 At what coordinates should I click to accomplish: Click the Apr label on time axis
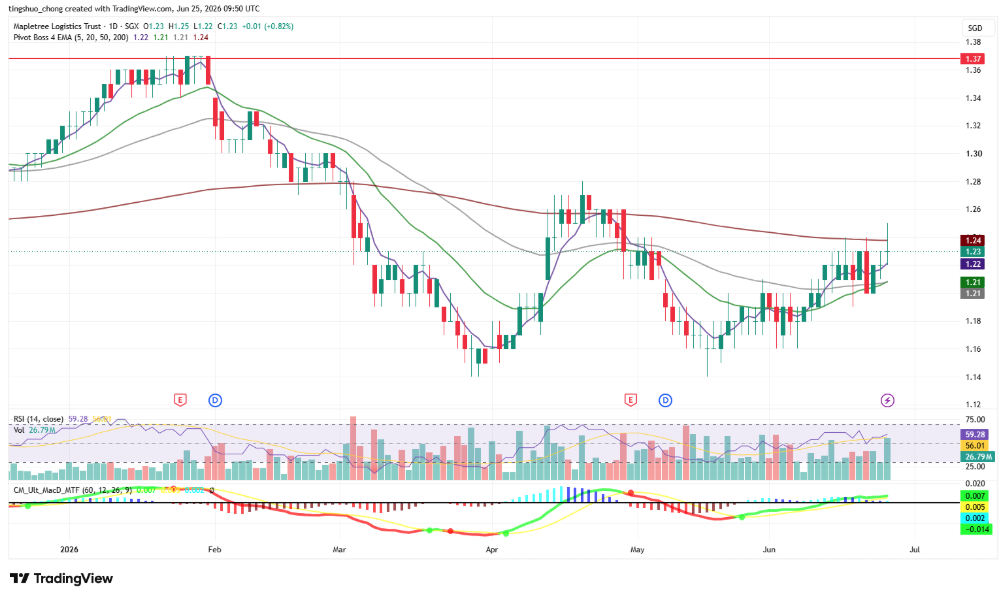pyautogui.click(x=491, y=549)
